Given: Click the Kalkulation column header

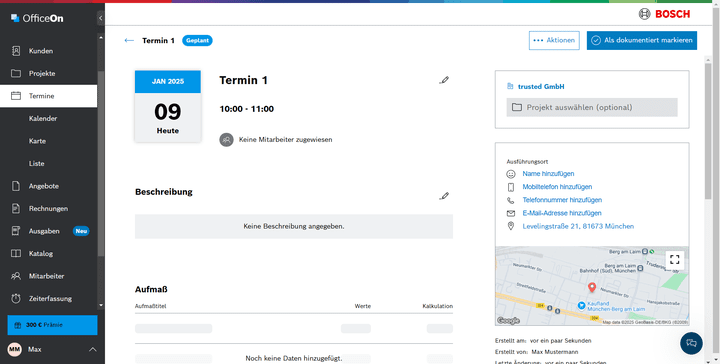Looking at the screenshot, I should (438, 306).
